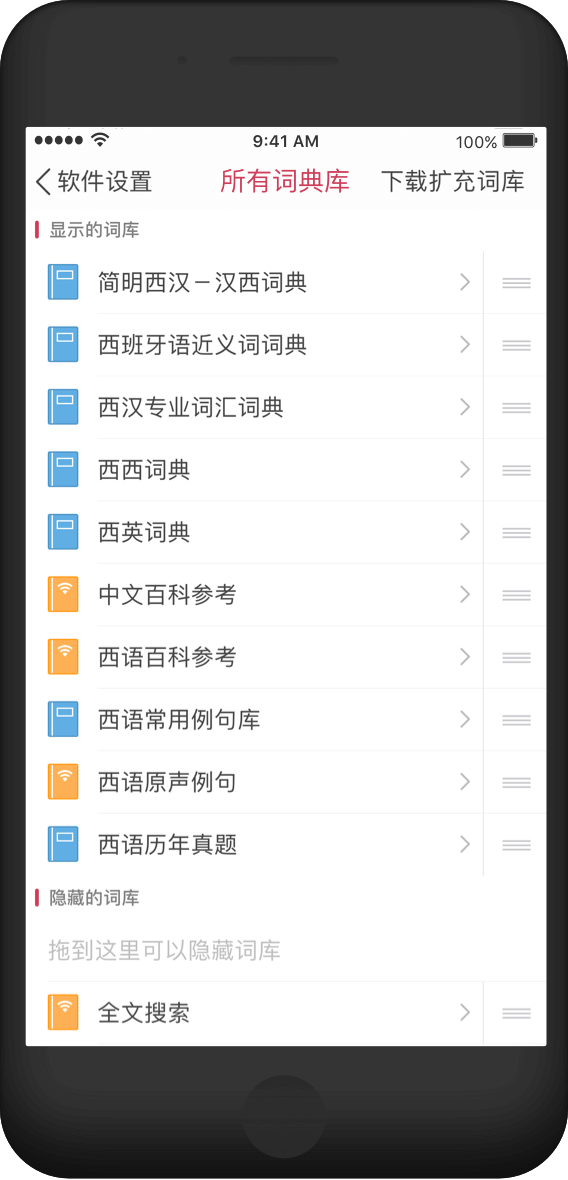Open chevron arrow of 西西词典
Image resolution: width=568 pixels, height=1180 pixels.
(x=465, y=470)
